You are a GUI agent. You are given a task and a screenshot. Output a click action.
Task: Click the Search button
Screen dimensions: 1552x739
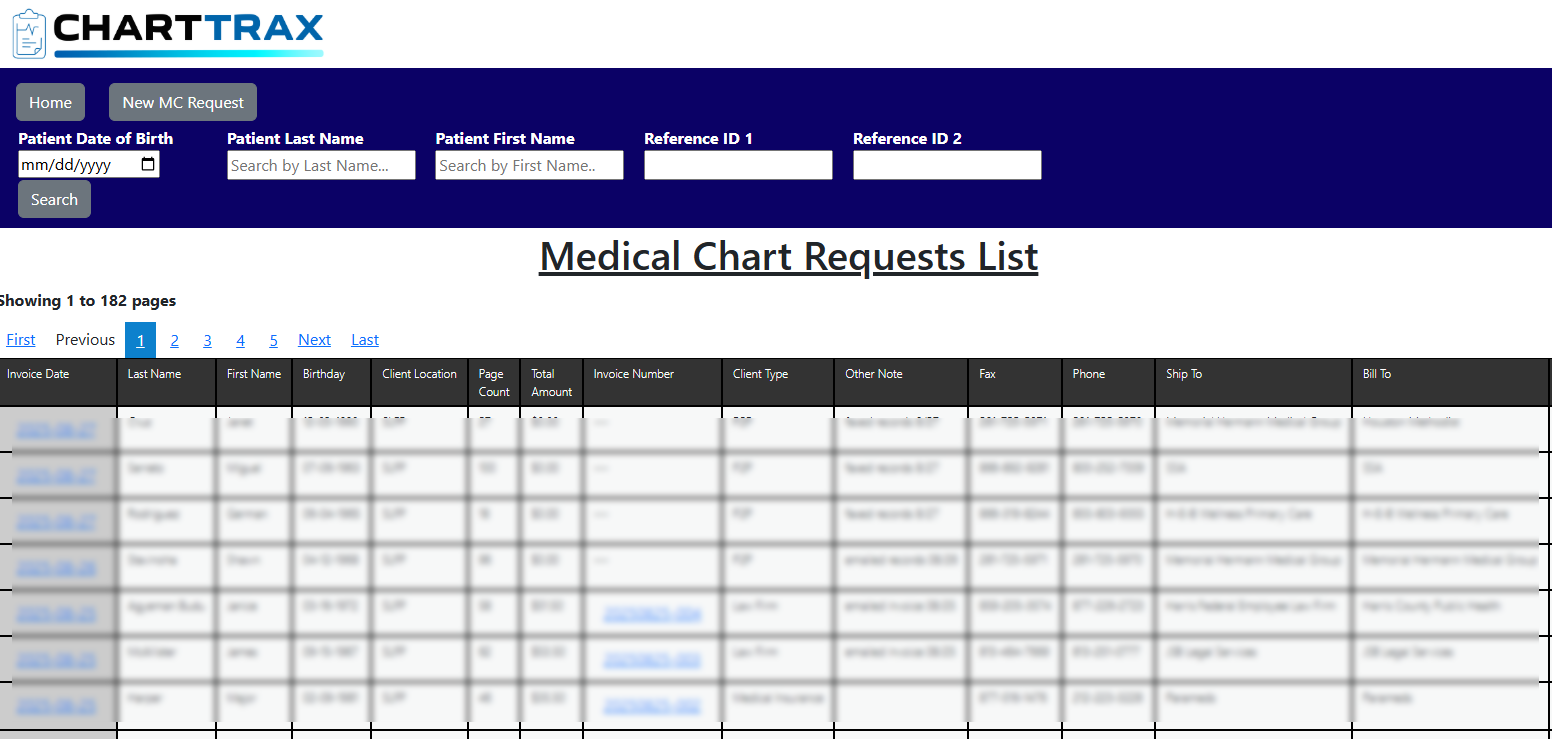[x=54, y=199]
